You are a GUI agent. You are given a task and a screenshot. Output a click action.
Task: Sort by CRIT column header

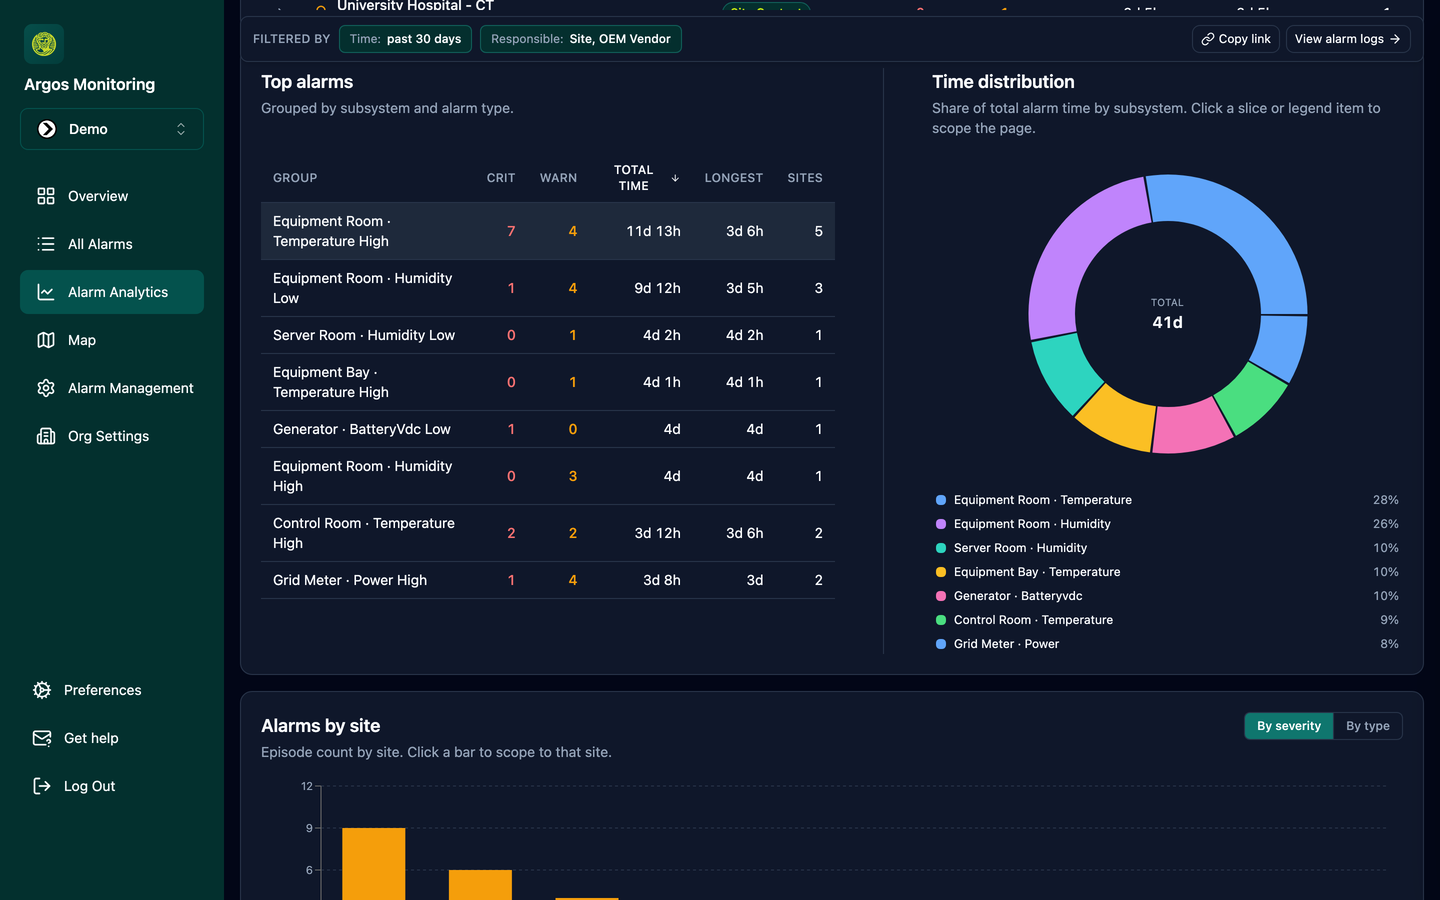[x=501, y=178]
